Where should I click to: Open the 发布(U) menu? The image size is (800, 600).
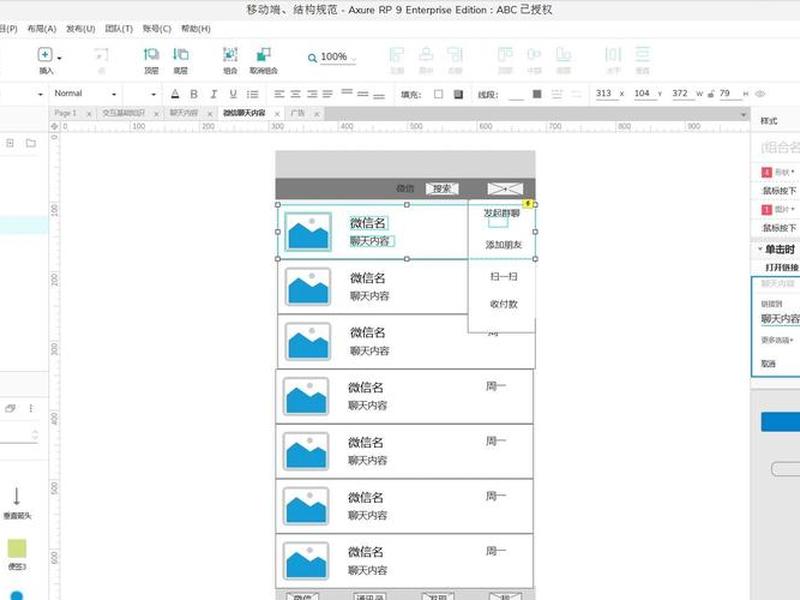click(x=81, y=29)
